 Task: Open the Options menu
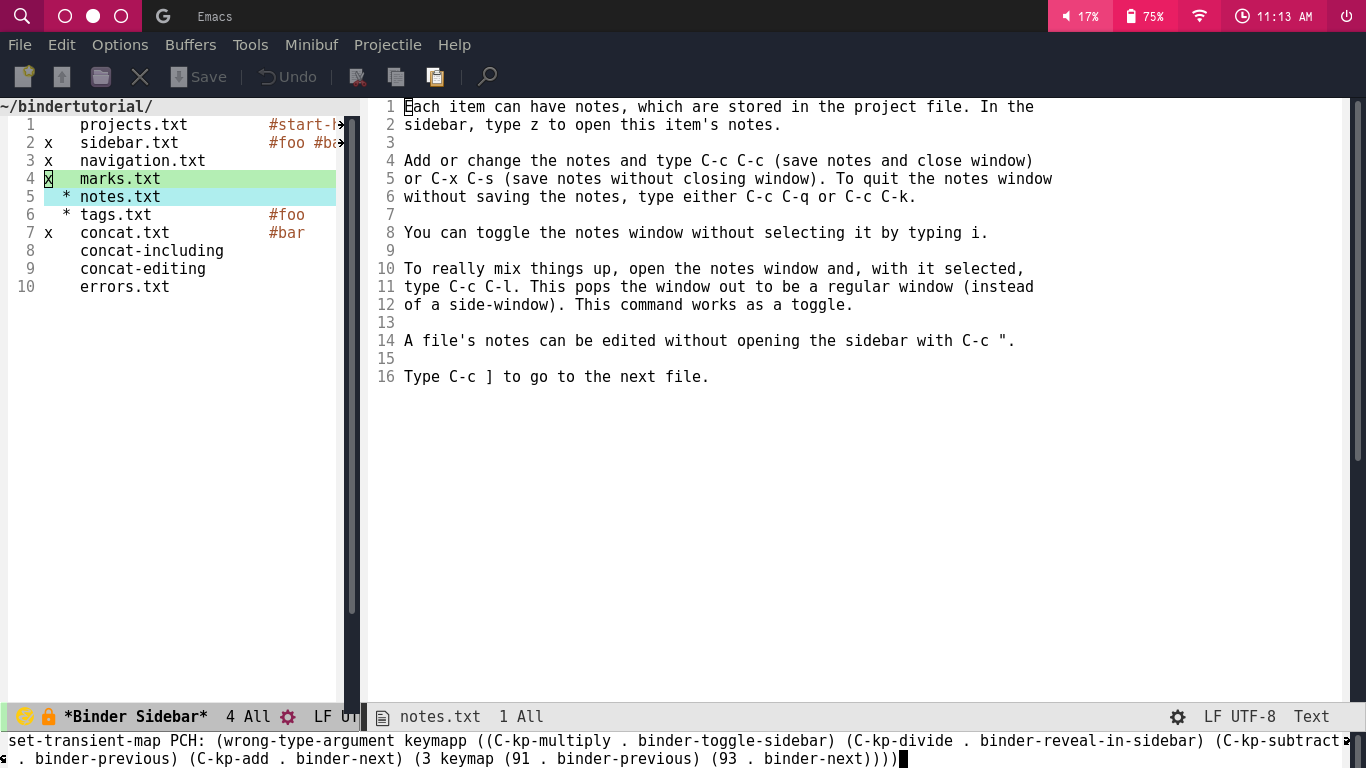tap(120, 45)
